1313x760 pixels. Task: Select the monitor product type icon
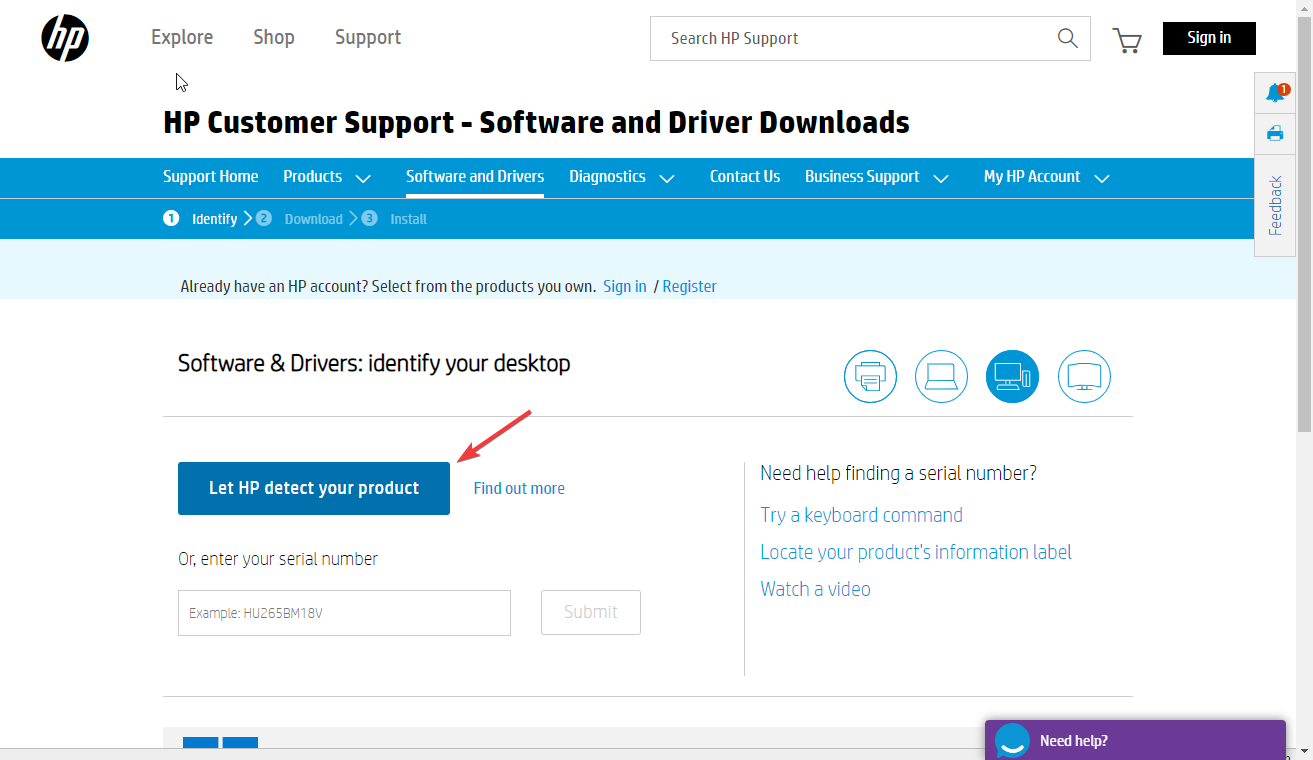[x=1084, y=377]
